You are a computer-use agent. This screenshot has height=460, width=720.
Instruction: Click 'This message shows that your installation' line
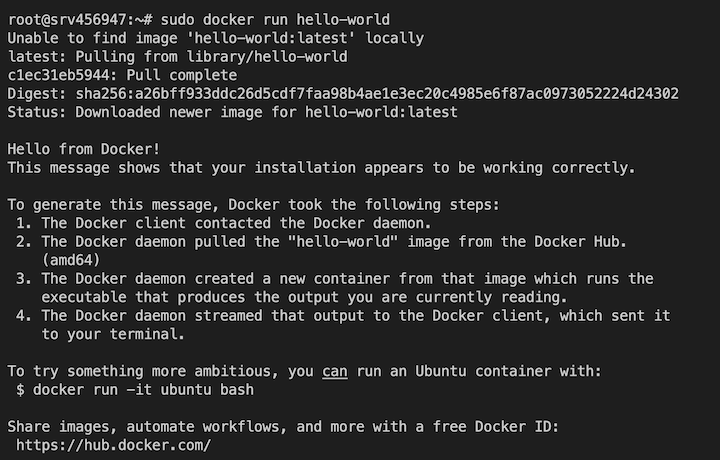click(x=320, y=167)
